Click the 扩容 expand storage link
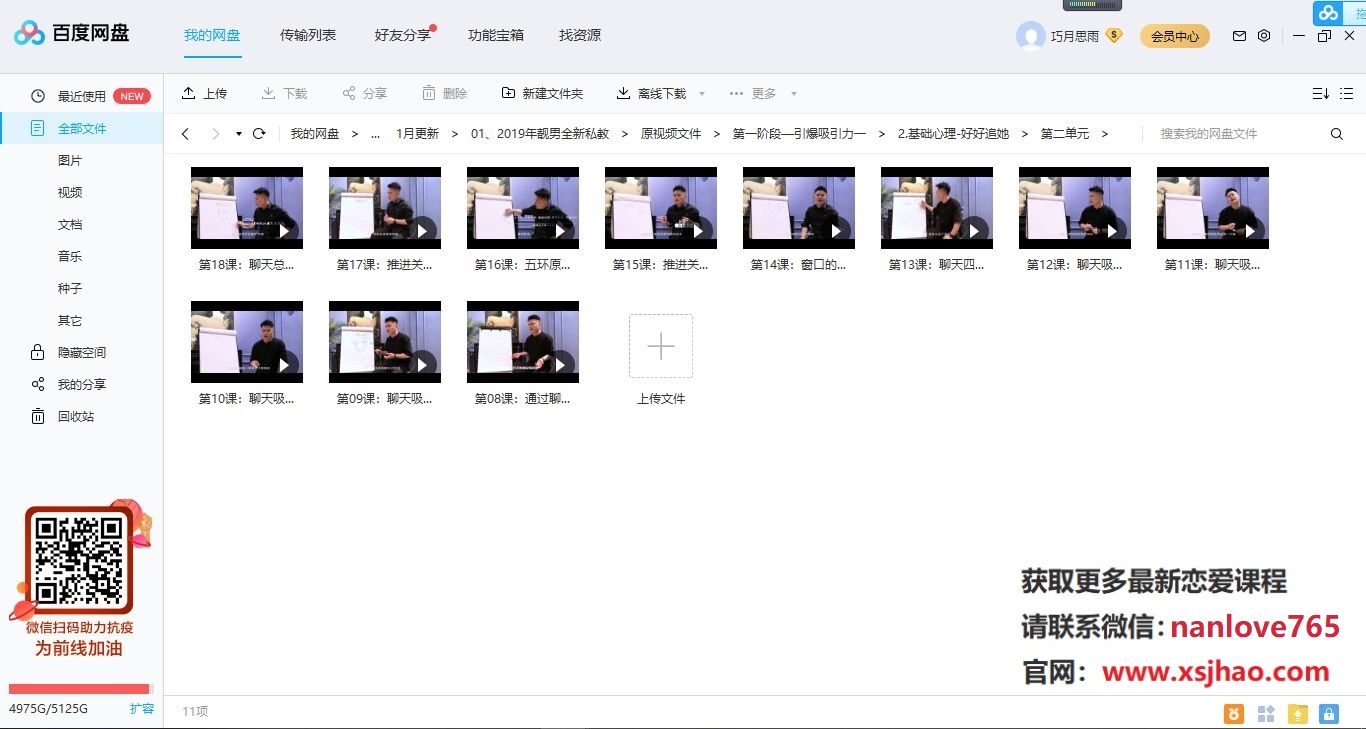The height and width of the screenshot is (729, 1366). coord(142,709)
